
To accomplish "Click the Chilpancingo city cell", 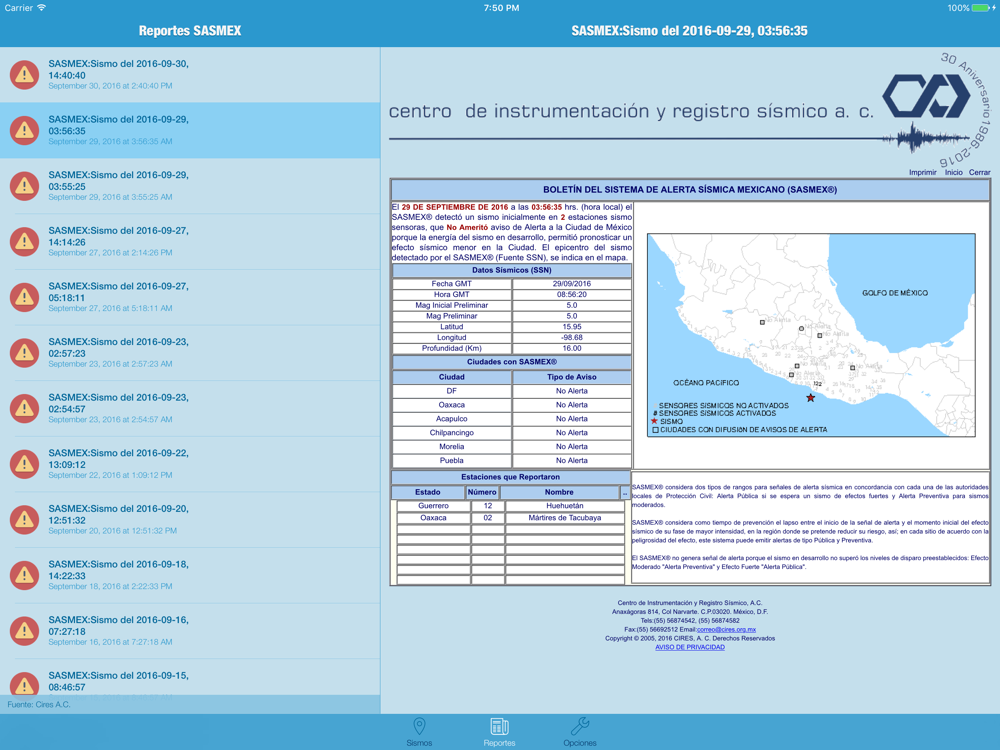I will [452, 433].
